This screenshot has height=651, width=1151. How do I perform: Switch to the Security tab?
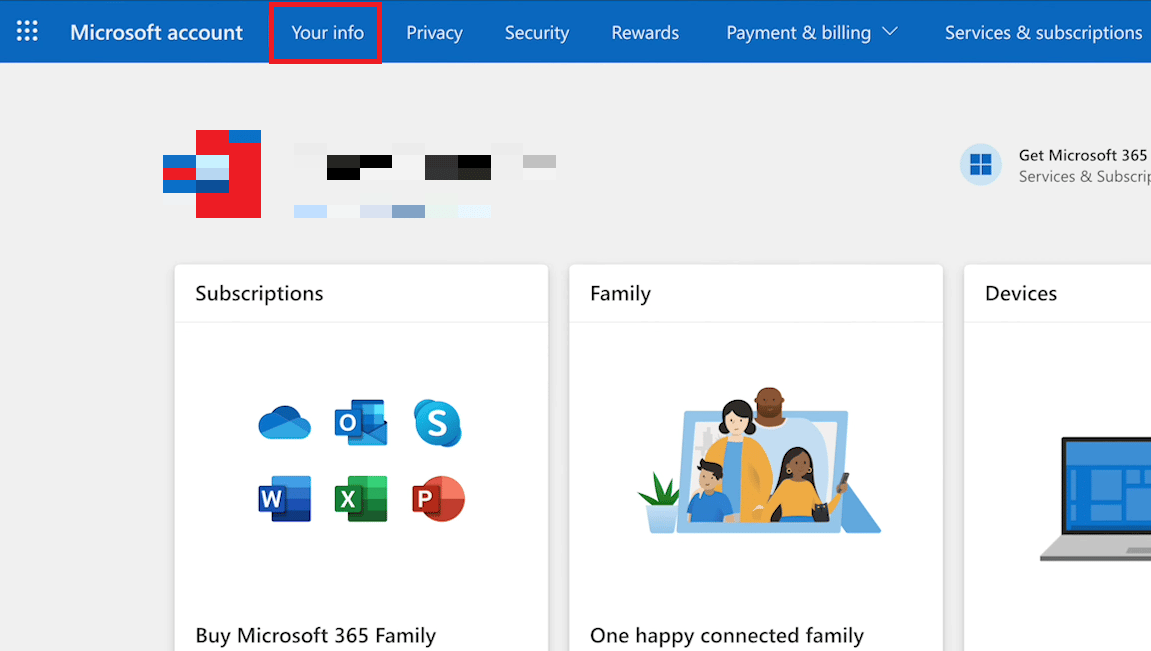tap(537, 33)
